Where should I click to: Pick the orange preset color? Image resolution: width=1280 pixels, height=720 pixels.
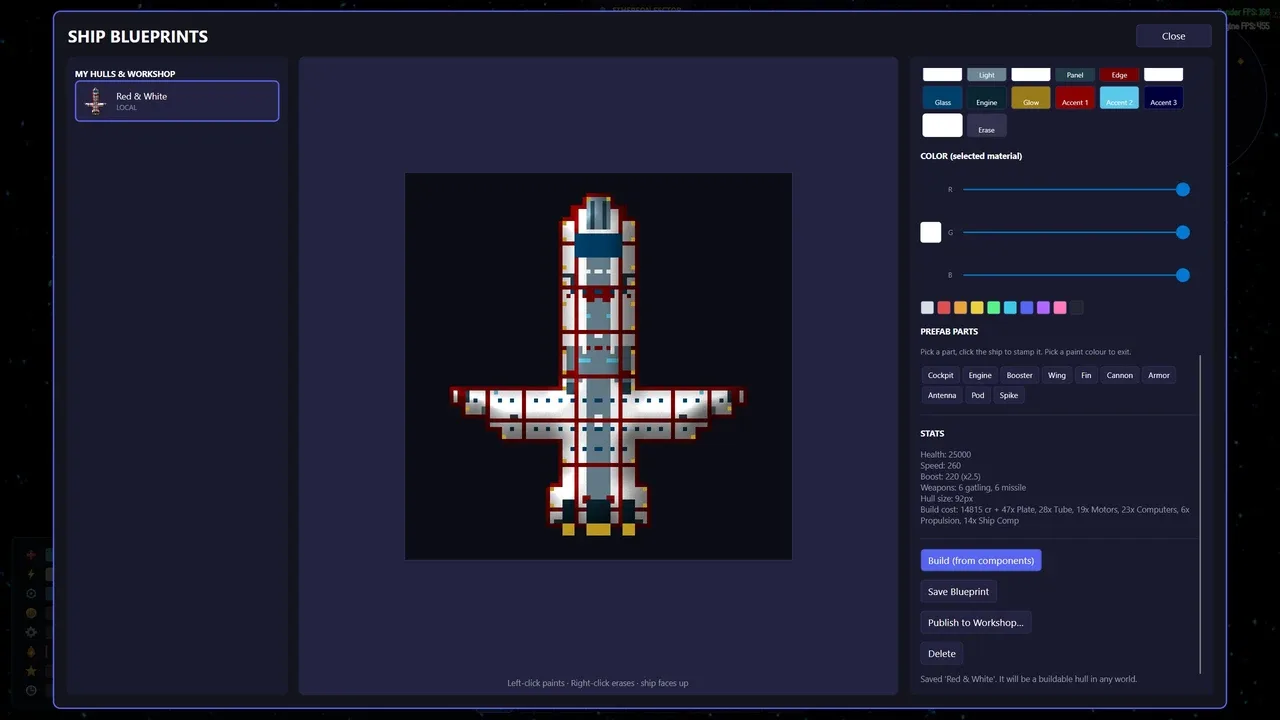960,308
